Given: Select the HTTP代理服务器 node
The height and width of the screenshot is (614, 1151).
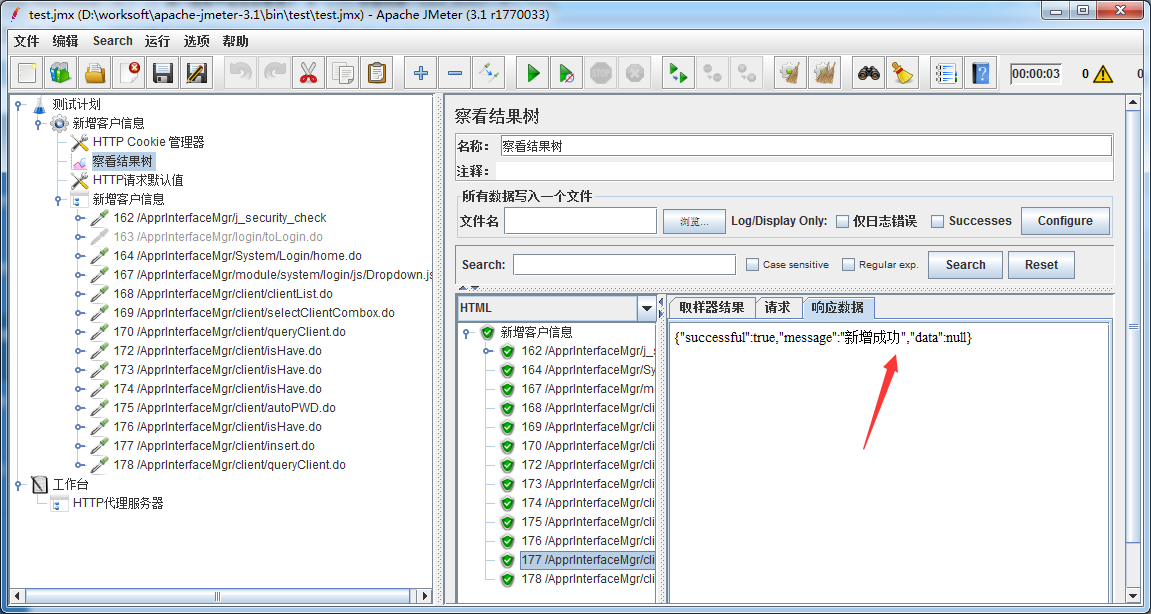Looking at the screenshot, I should (117, 503).
